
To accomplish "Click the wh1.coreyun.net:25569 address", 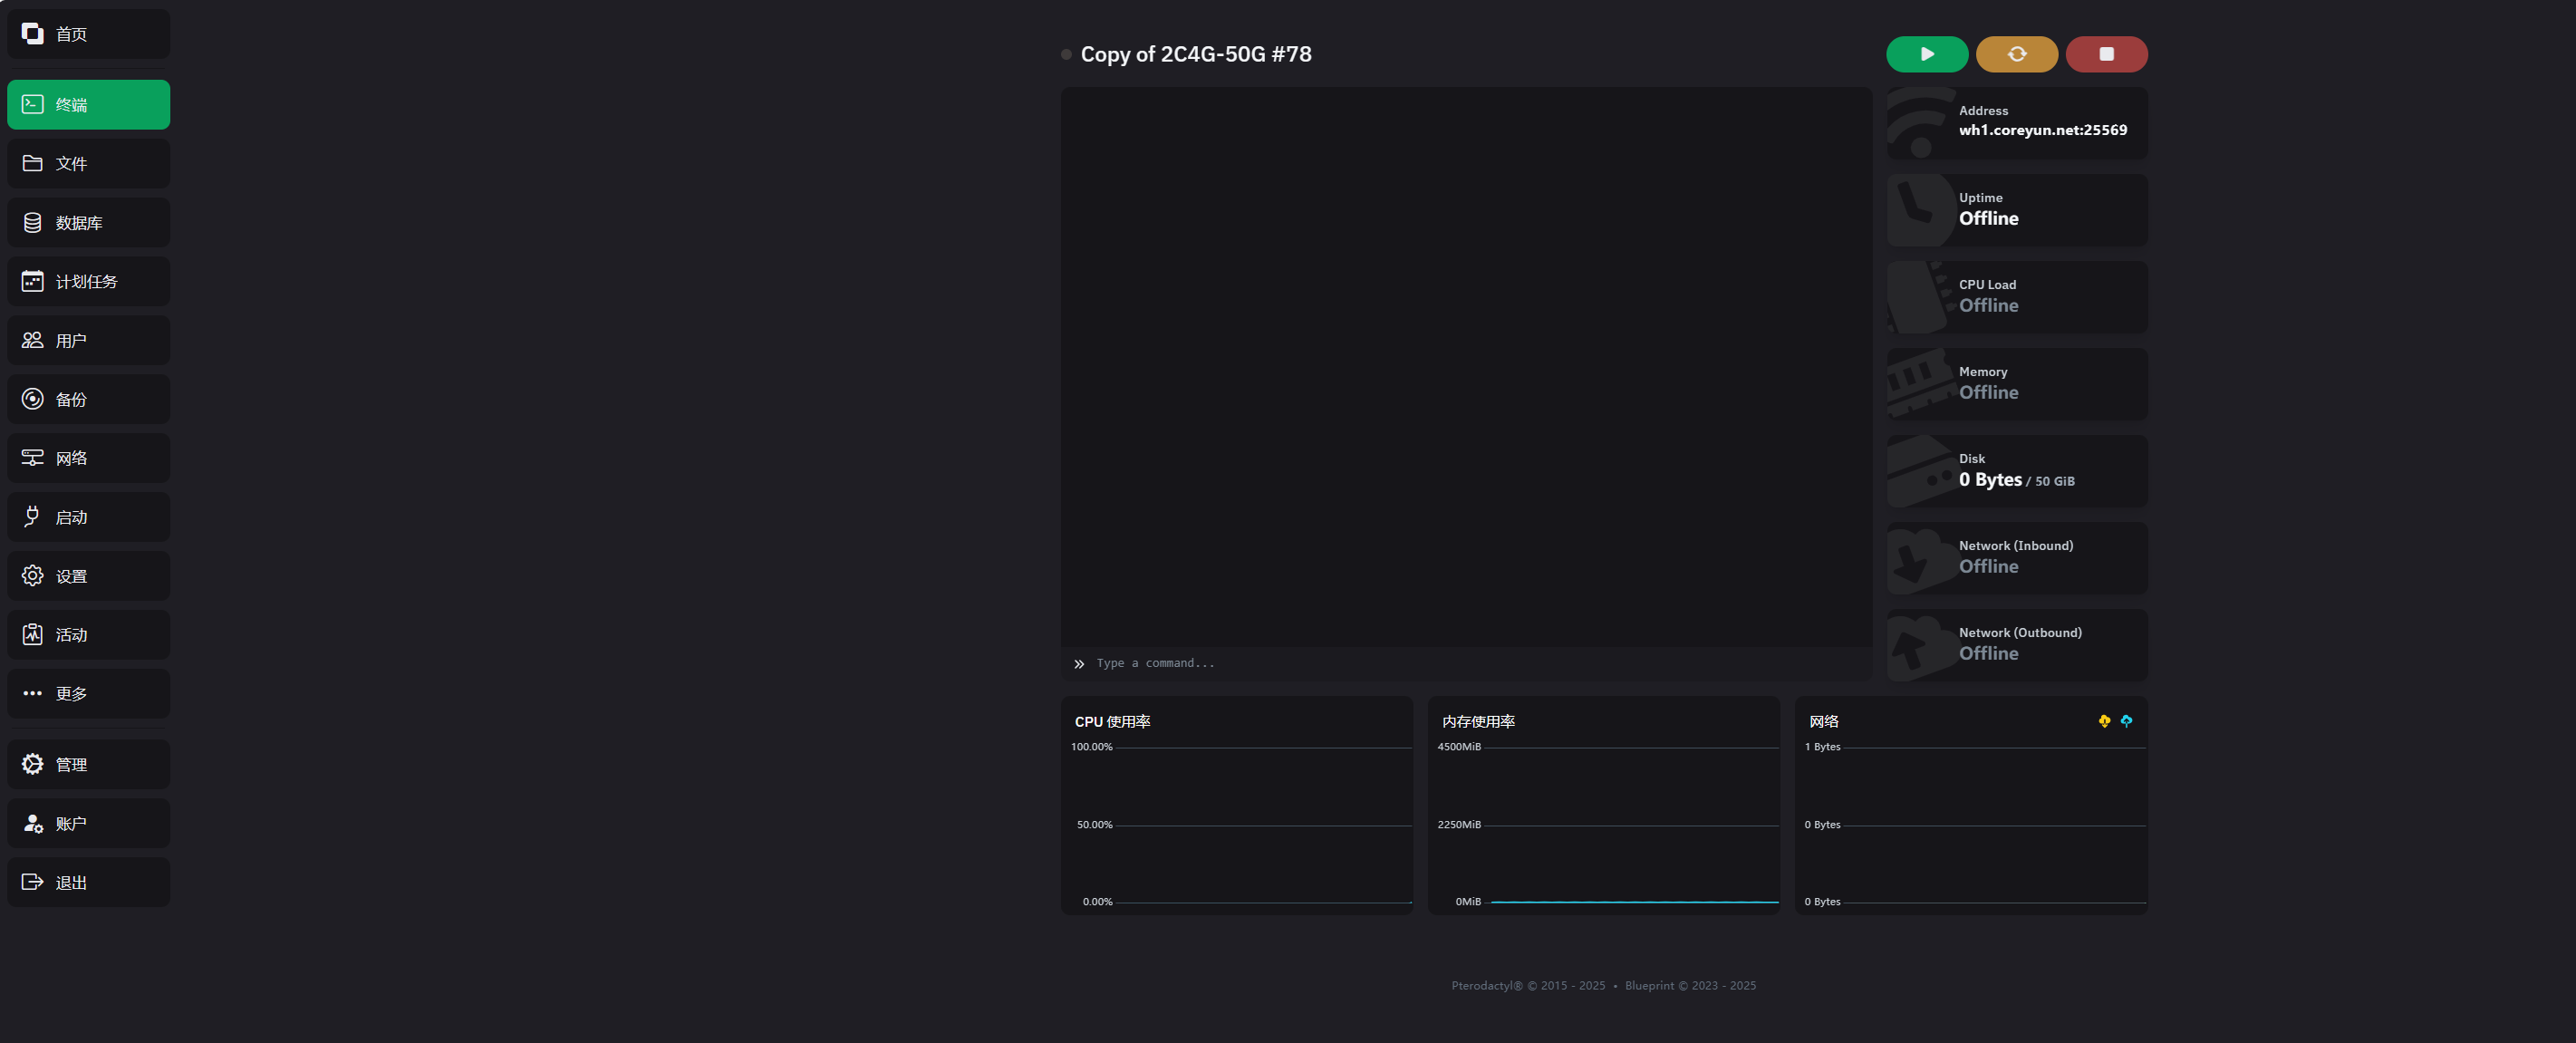I will click(2042, 130).
